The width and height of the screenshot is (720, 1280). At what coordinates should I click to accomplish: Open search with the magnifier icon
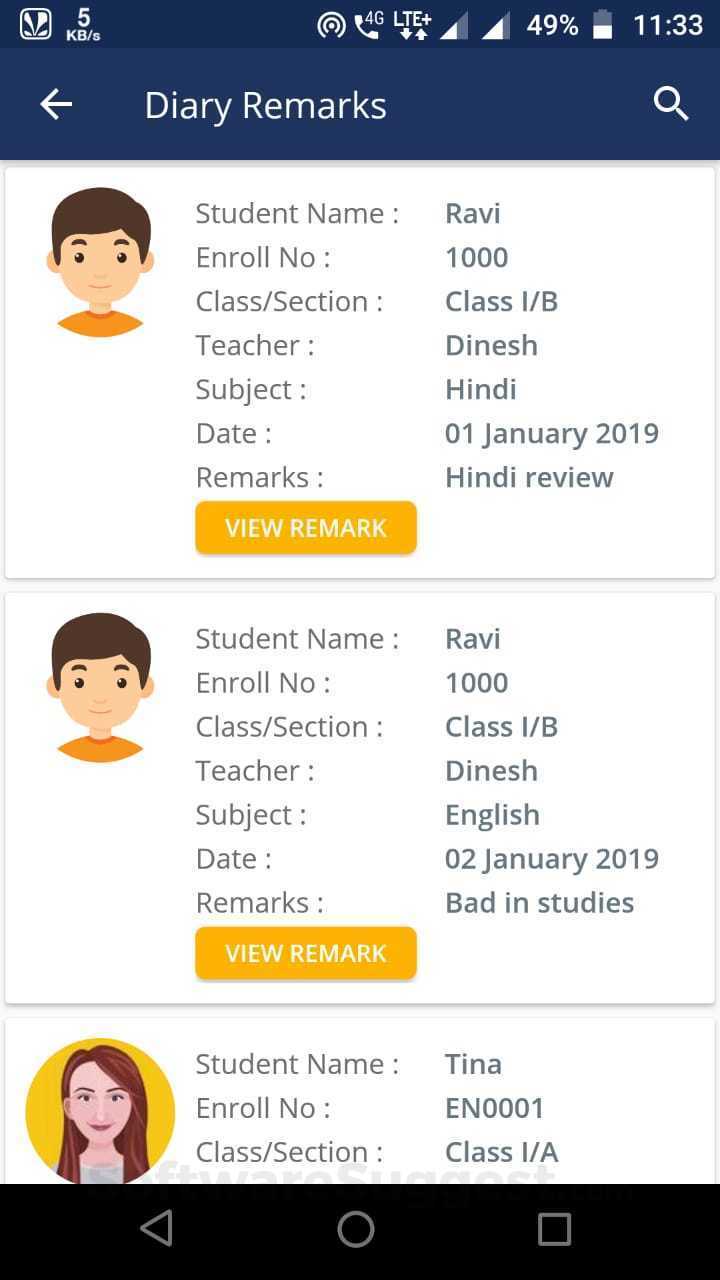(x=671, y=103)
